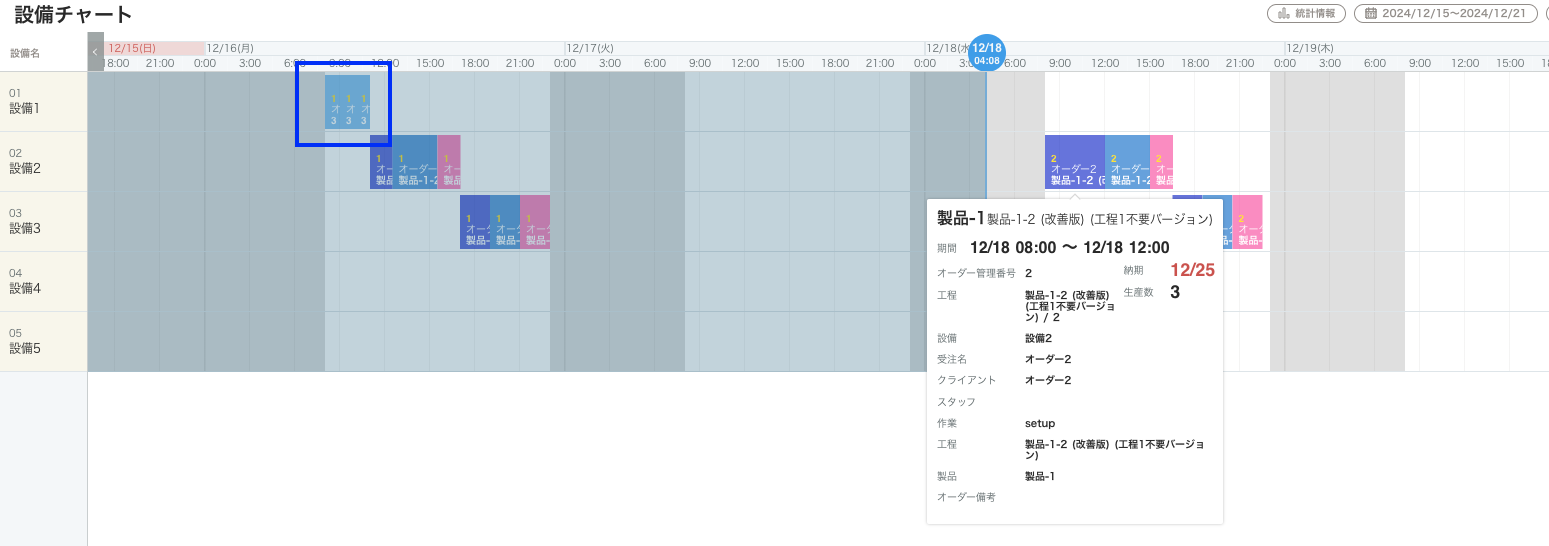Select order 1 light blue 製品-1-2 bar in 設備2 row

pyautogui.click(x=415, y=162)
